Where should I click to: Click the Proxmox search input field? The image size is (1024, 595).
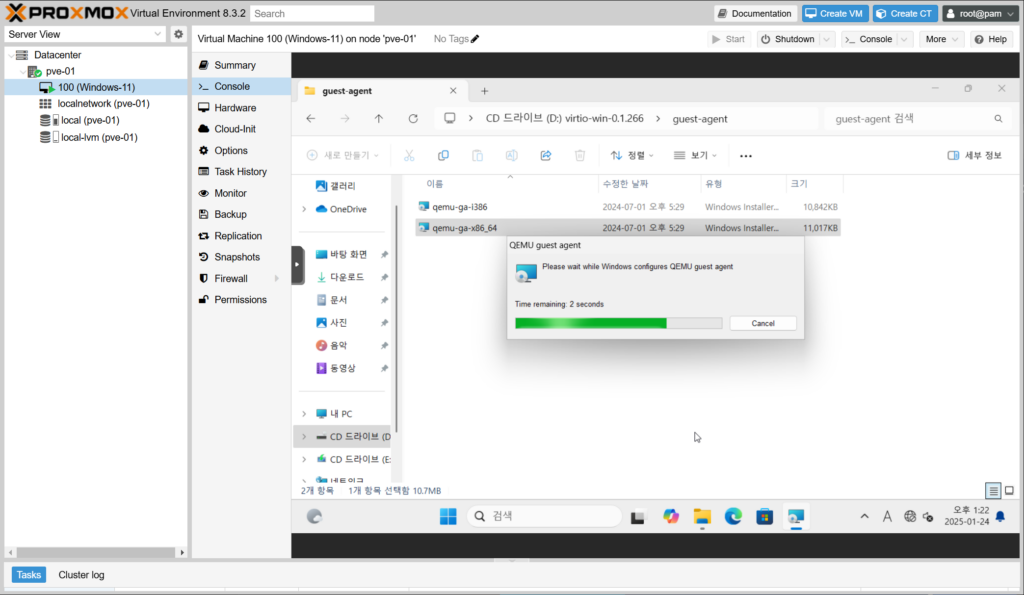312,14
